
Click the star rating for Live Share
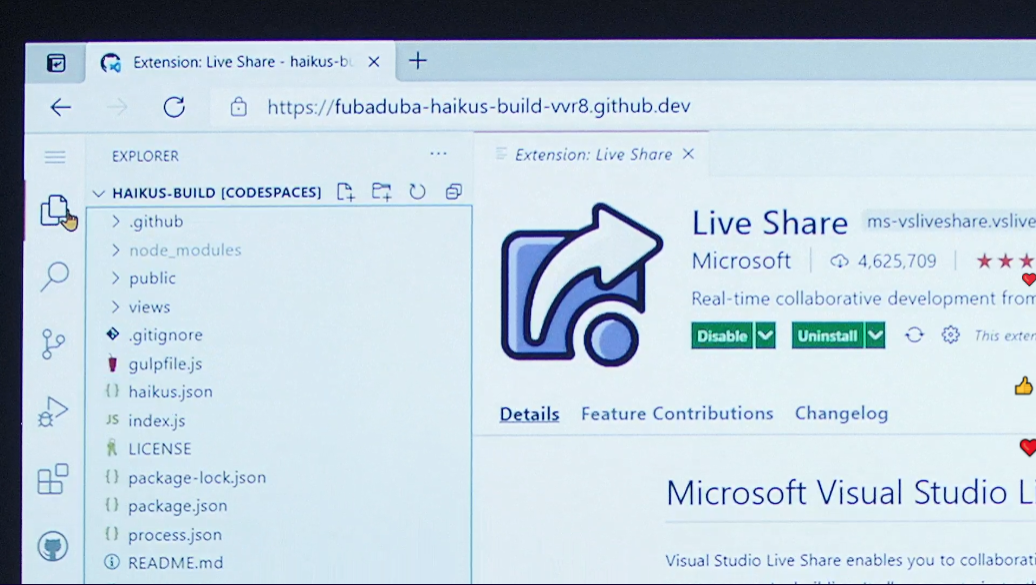[1005, 261]
